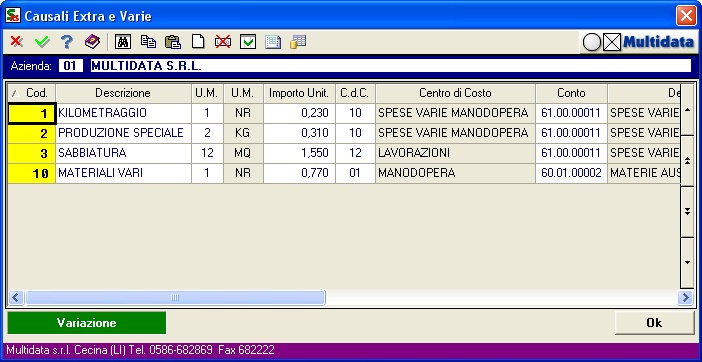Click the 60.01.00002 account cell
Viewport: 702px width, 362px height.
click(571, 174)
